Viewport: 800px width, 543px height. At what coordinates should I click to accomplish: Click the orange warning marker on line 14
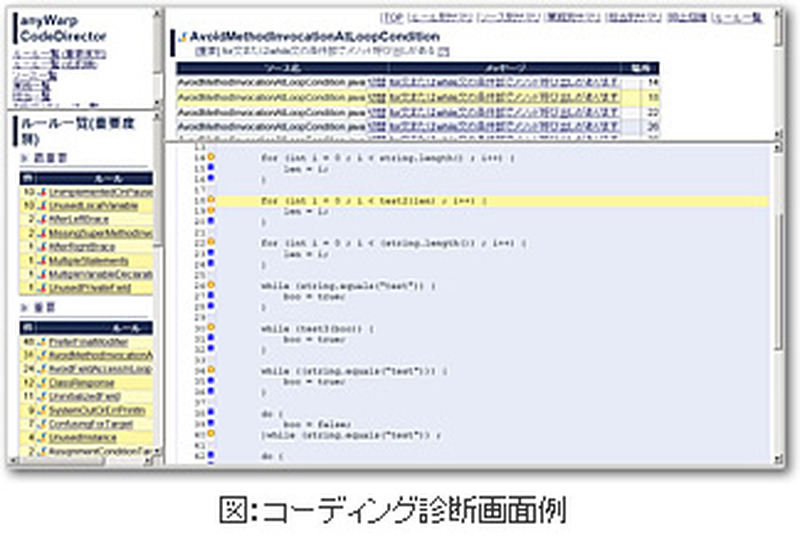(211, 158)
